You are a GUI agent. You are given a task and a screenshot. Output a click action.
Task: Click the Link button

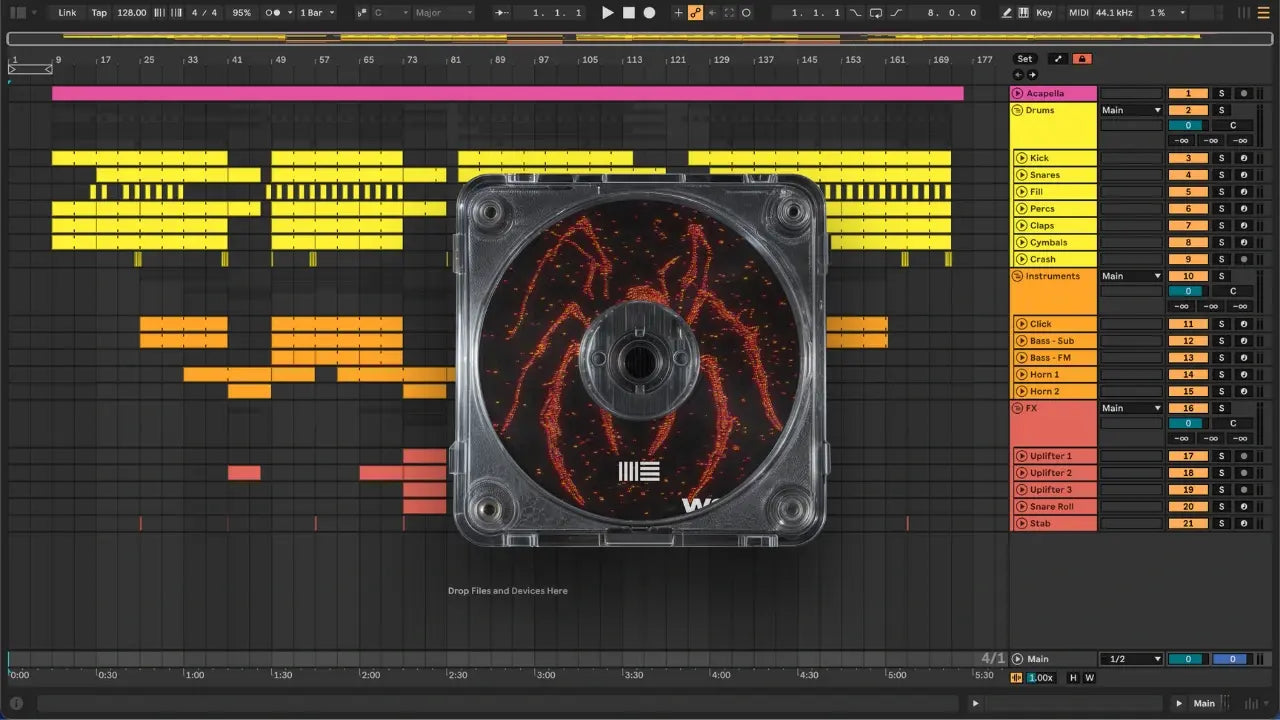[x=67, y=13]
